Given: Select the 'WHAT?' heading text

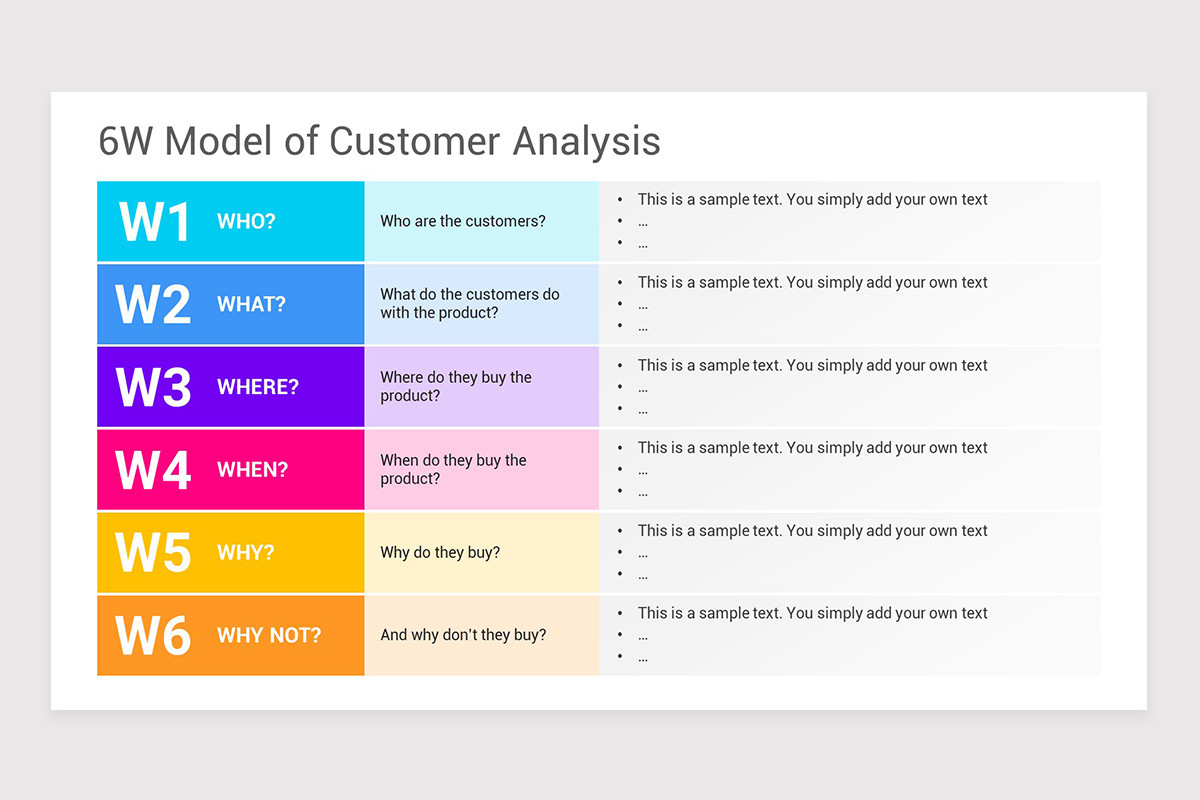Looking at the screenshot, I should pyautogui.click(x=251, y=304).
